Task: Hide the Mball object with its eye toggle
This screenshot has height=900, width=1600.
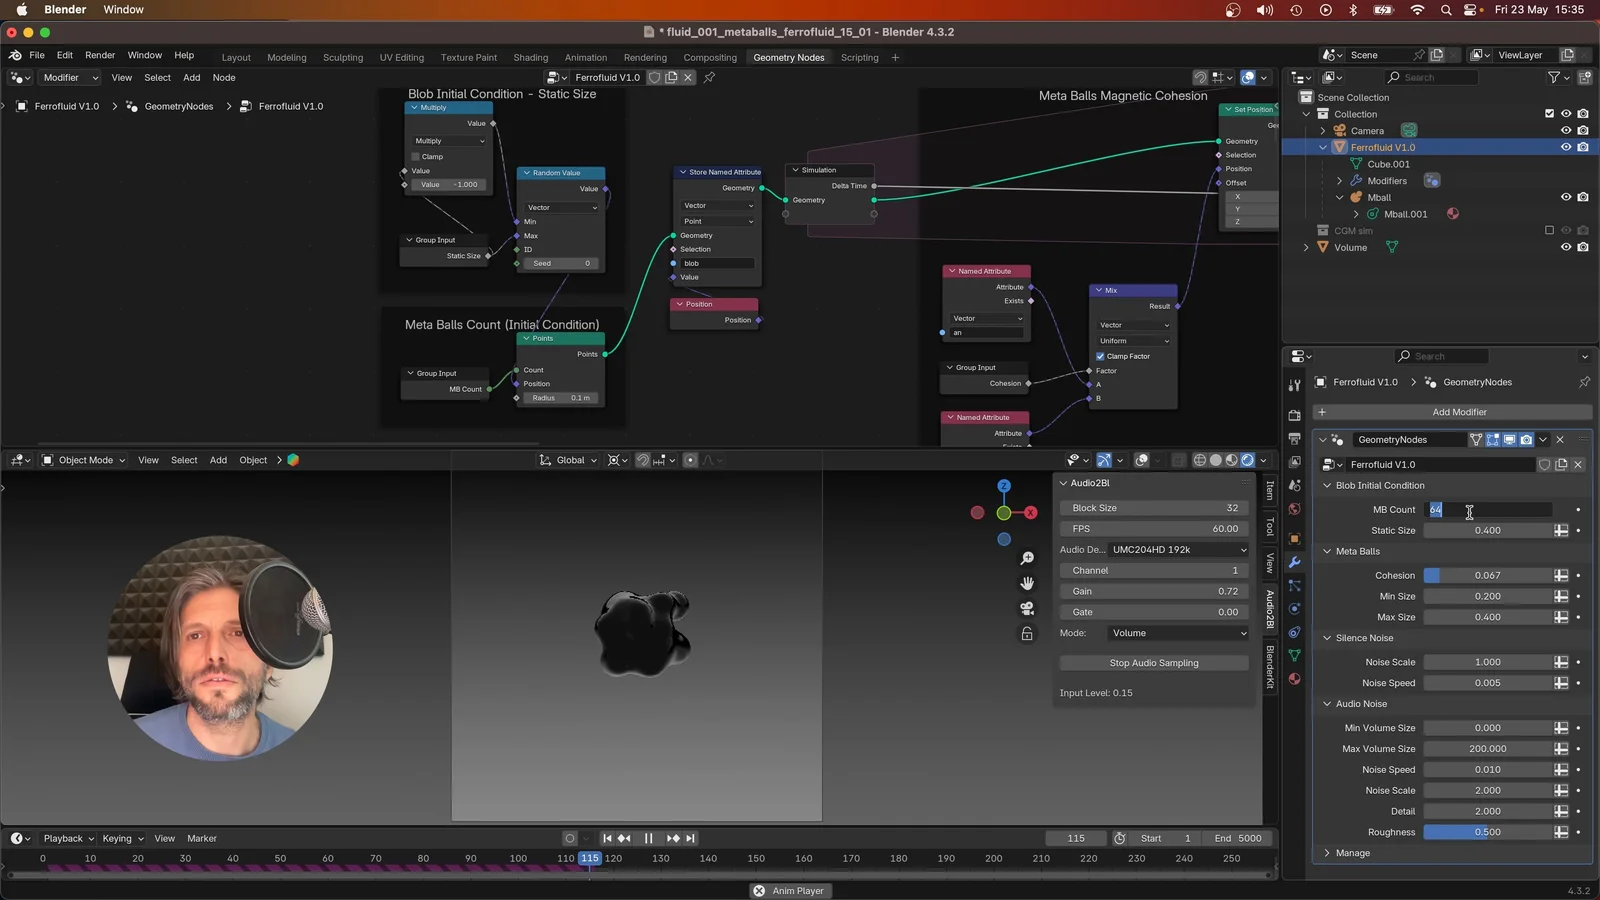Action: coord(1566,197)
